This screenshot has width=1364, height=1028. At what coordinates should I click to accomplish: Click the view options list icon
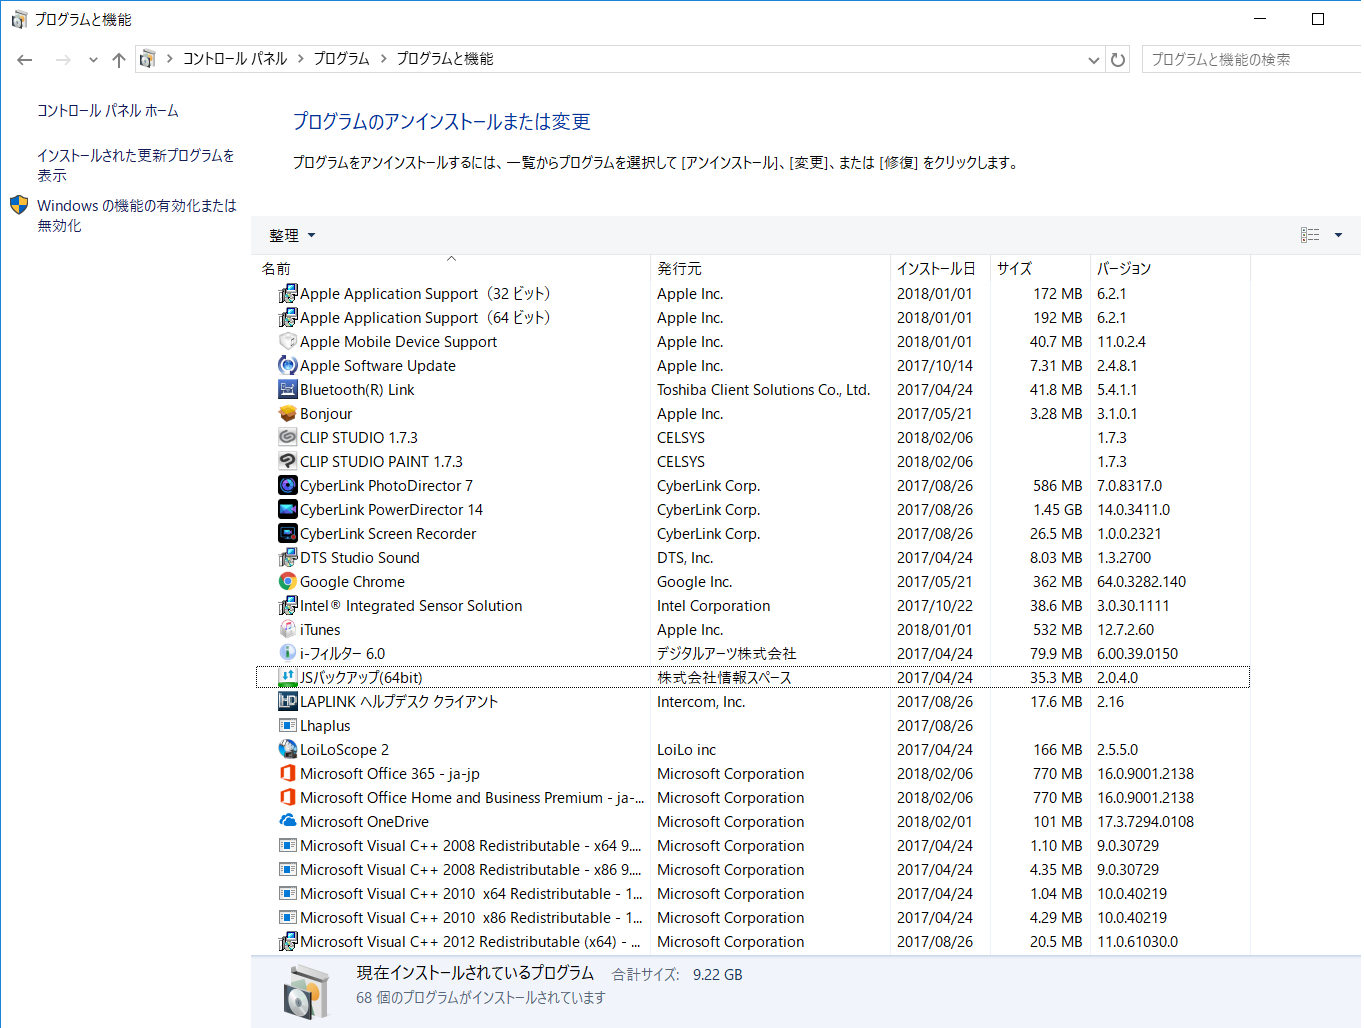point(1310,235)
